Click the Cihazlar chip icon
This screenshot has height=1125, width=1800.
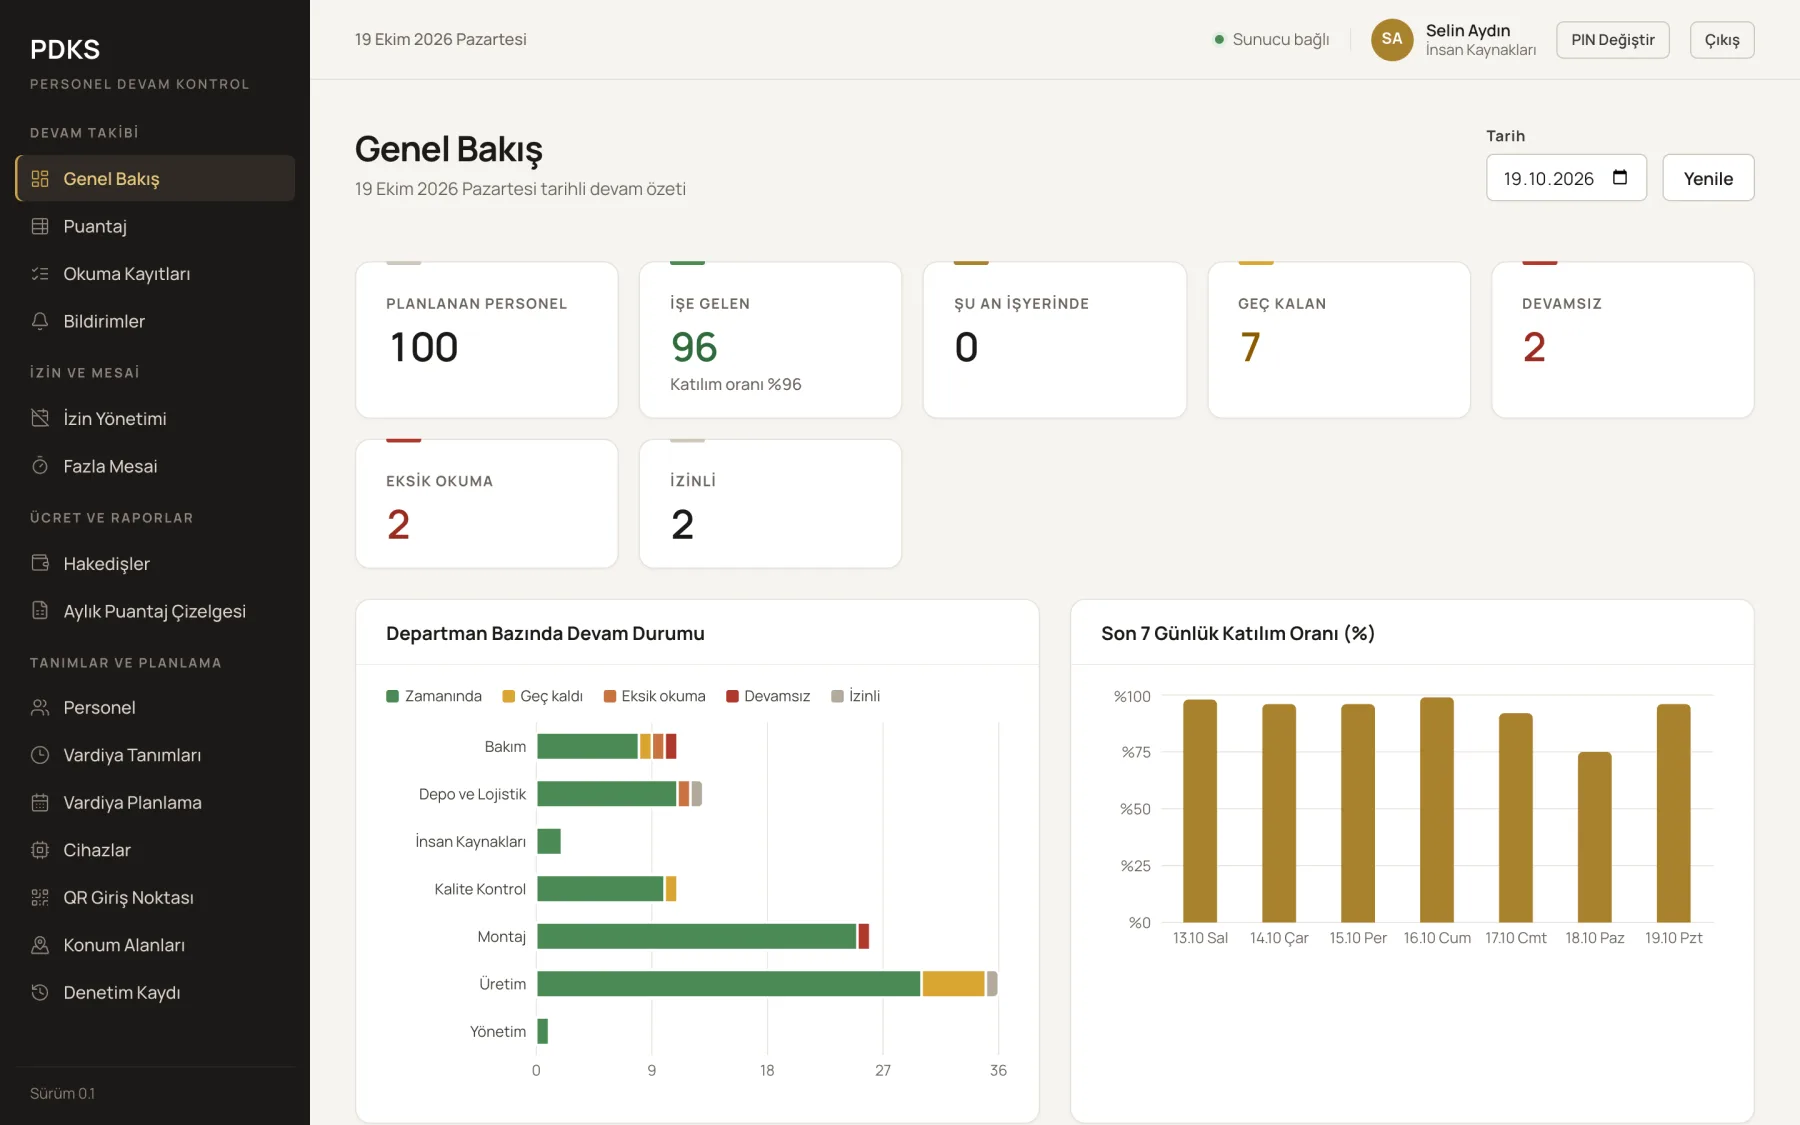point(40,850)
